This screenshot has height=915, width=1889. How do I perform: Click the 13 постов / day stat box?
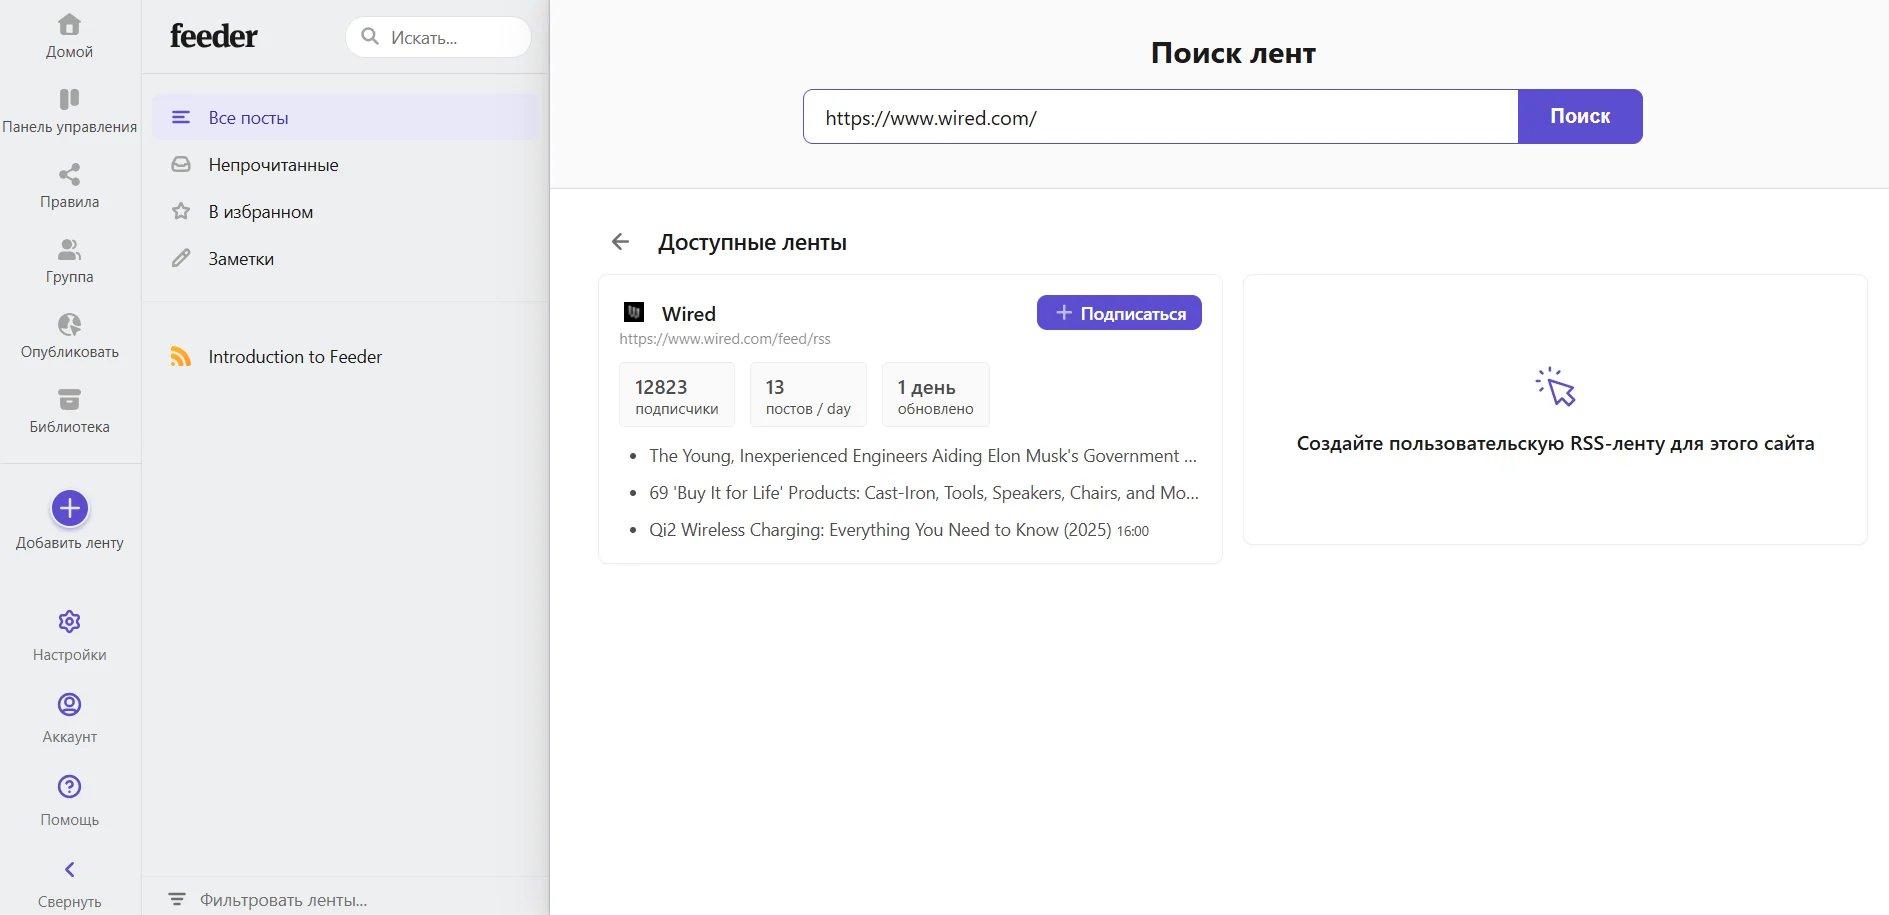coord(808,395)
